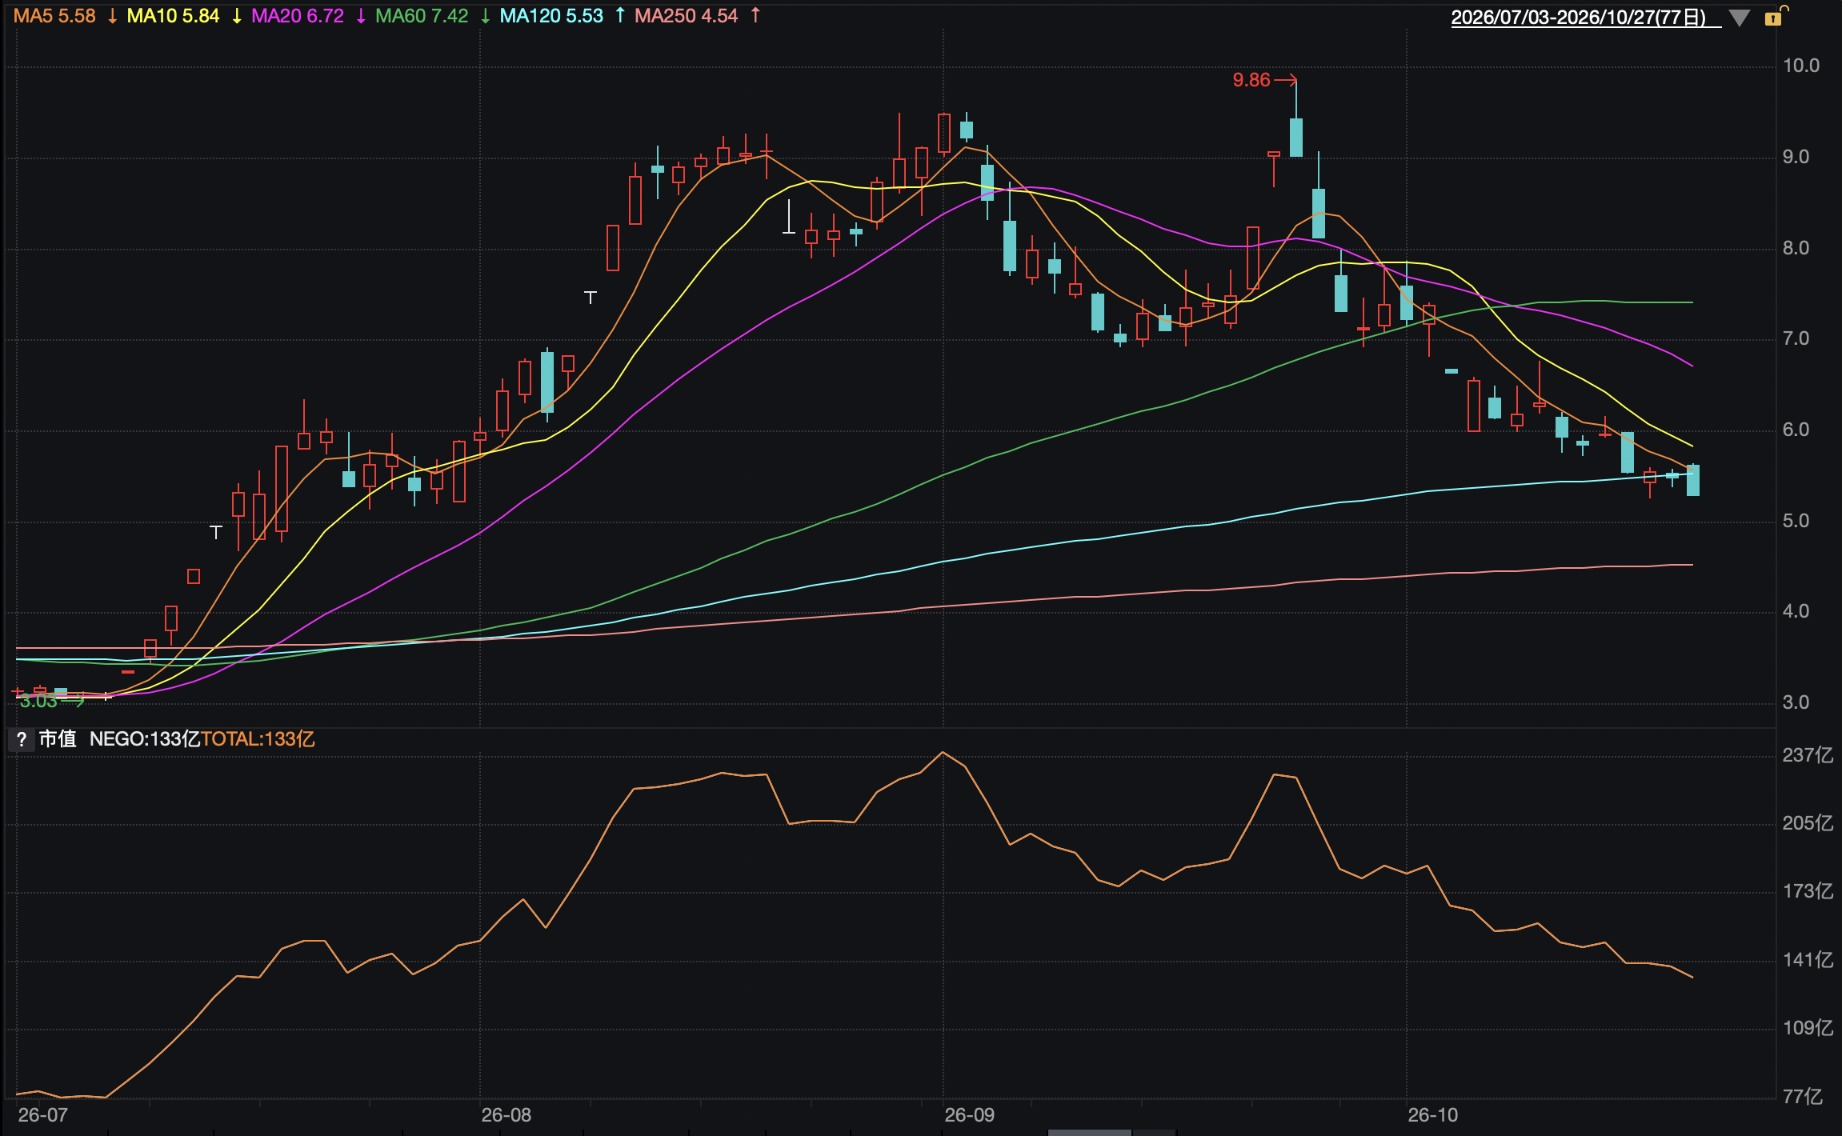Click the 109亿 market cap axis label
This screenshot has width=1842, height=1136.
(x=1808, y=1028)
